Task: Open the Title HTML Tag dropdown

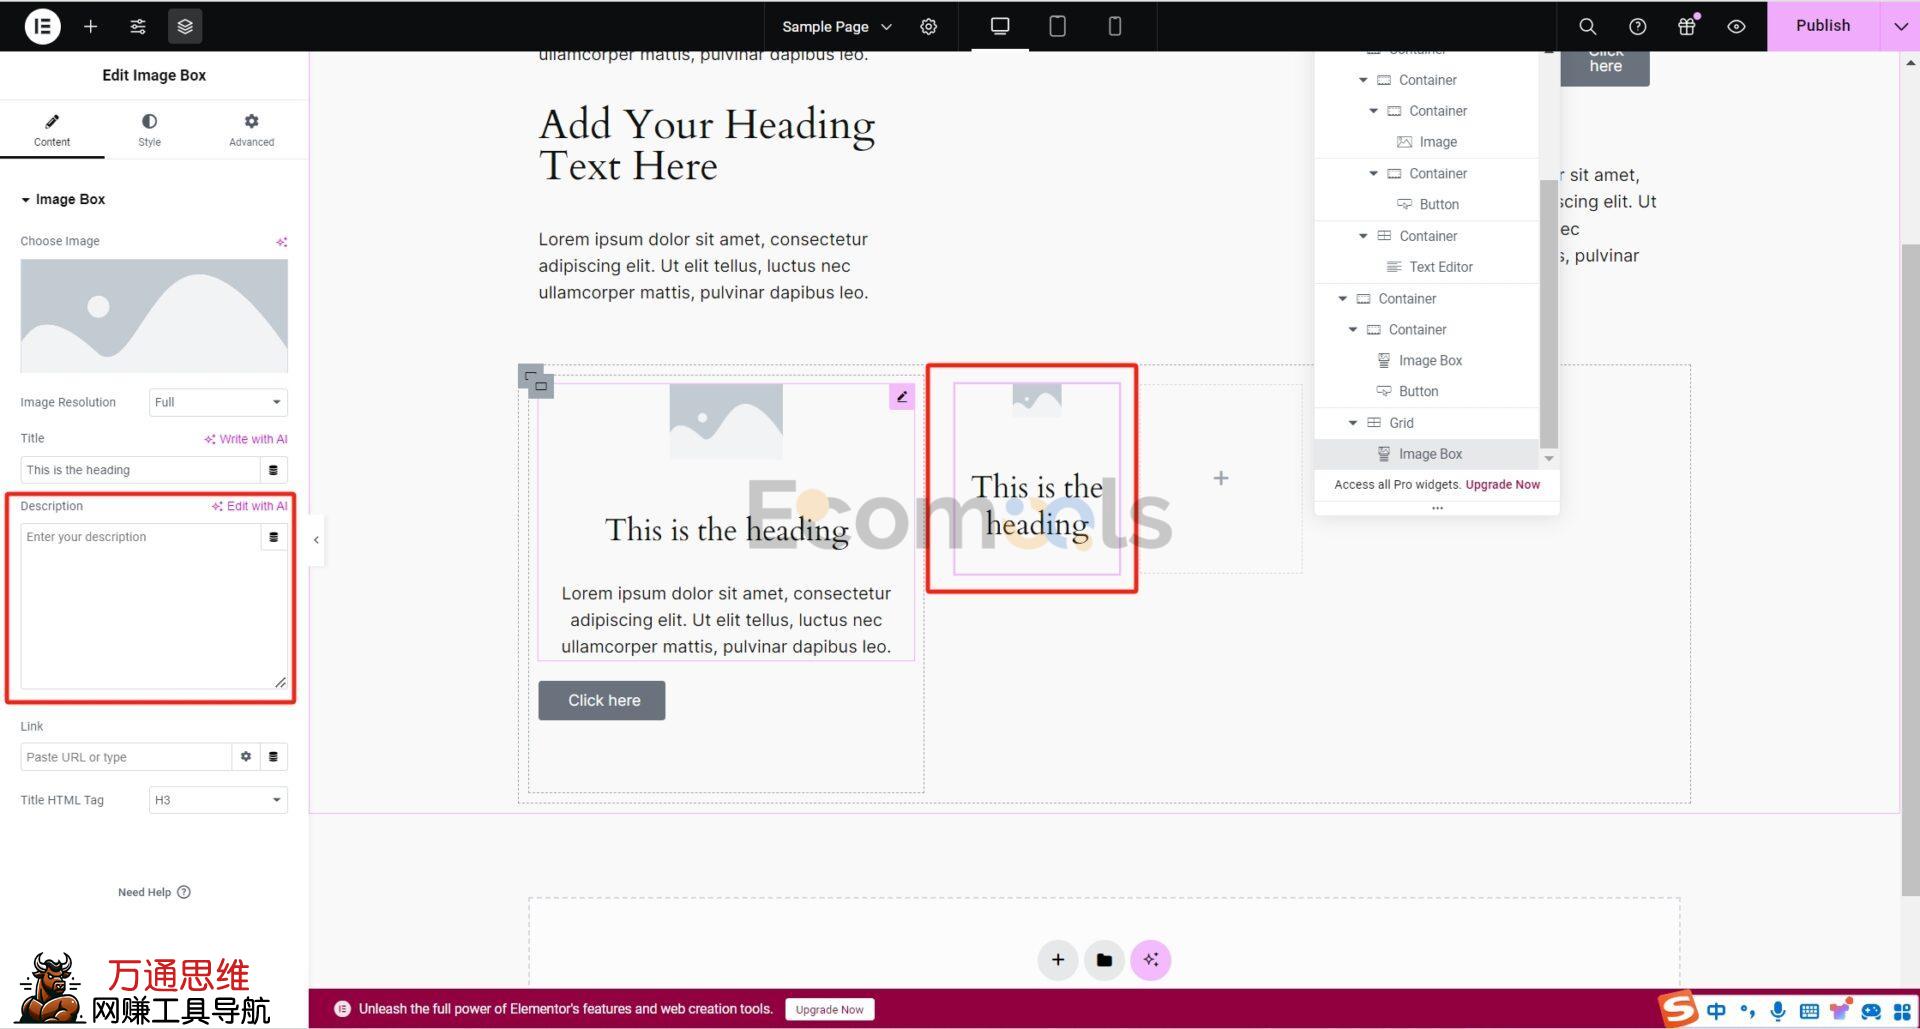Action: coord(218,800)
